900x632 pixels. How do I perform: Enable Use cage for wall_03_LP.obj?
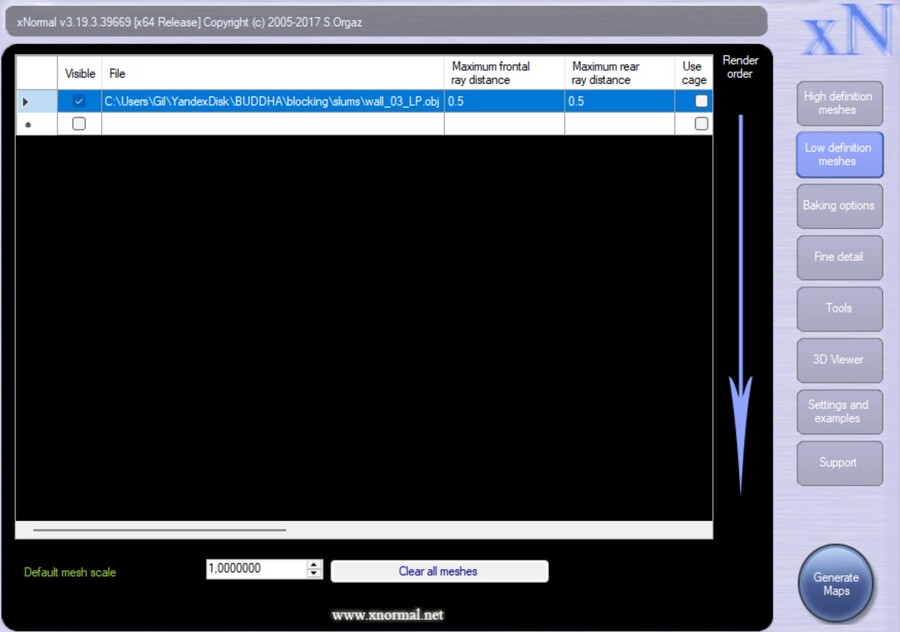701,101
